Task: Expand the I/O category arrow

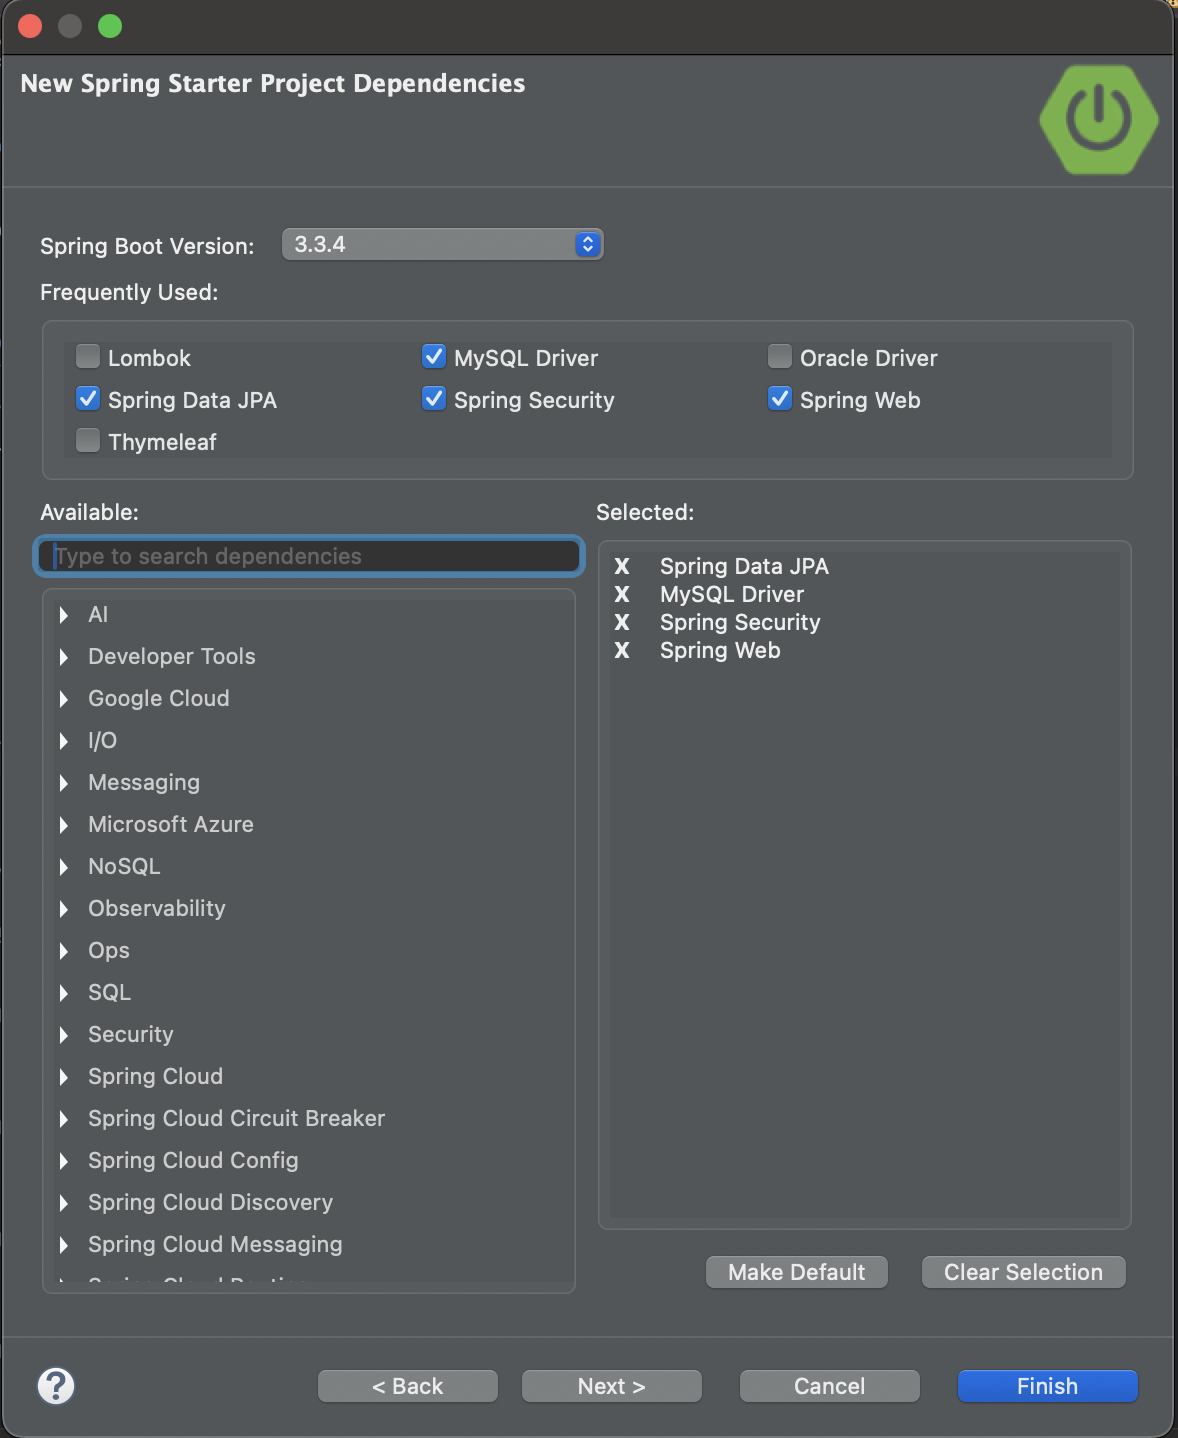Action: 64,741
